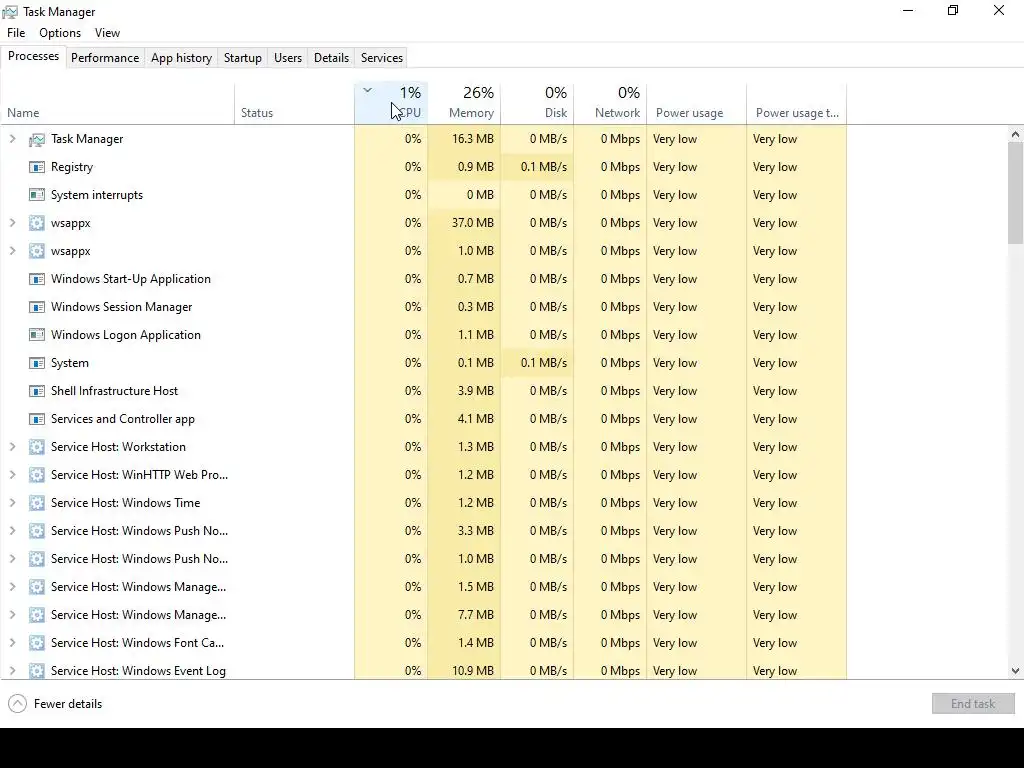Click the scrollbar down arrow

click(x=1015, y=671)
